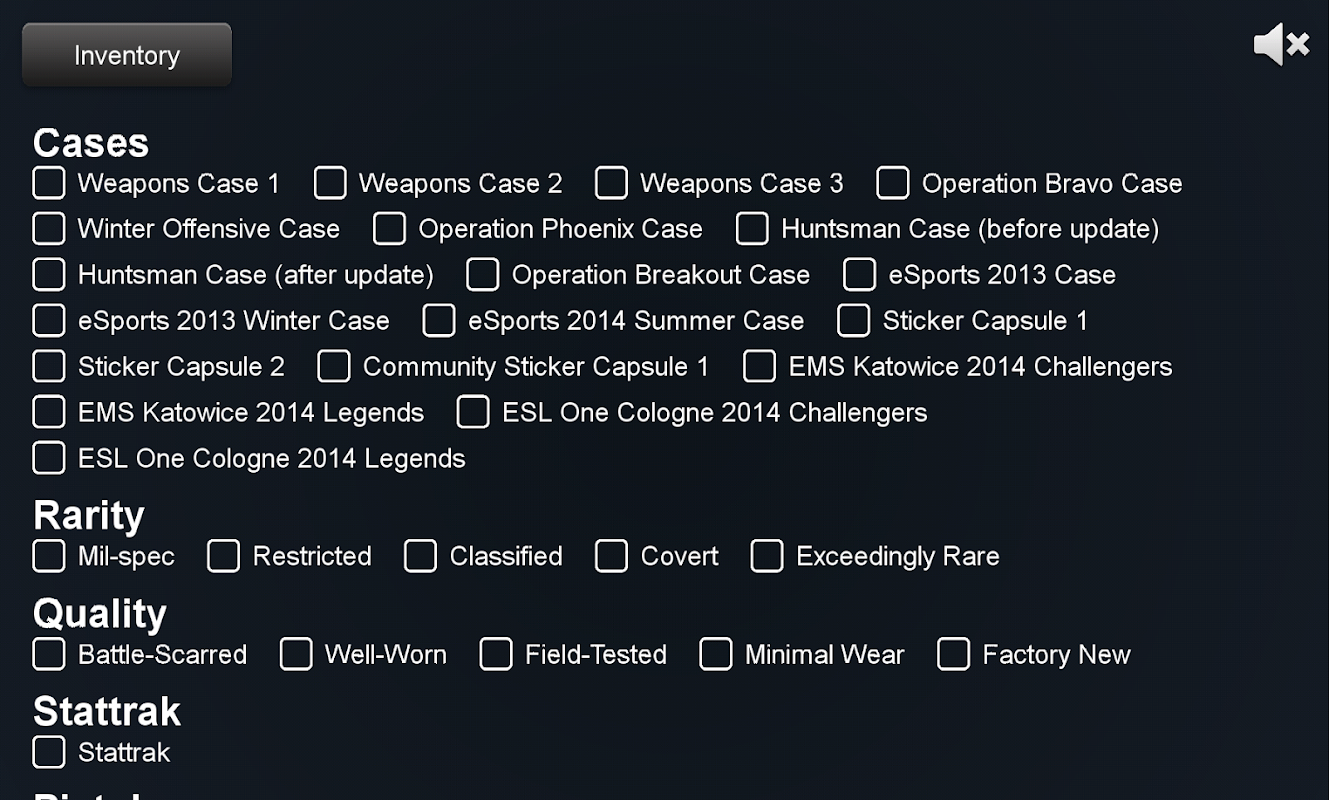1329x800 pixels.
Task: Select Community Sticker Capsule 1 checkbox
Action: point(334,366)
